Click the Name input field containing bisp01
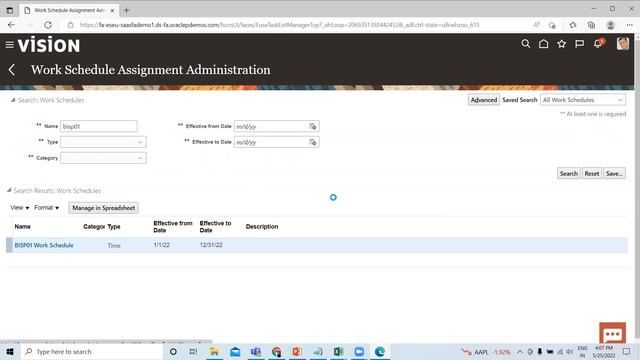Screen dimensions: 640x360 point(99,127)
